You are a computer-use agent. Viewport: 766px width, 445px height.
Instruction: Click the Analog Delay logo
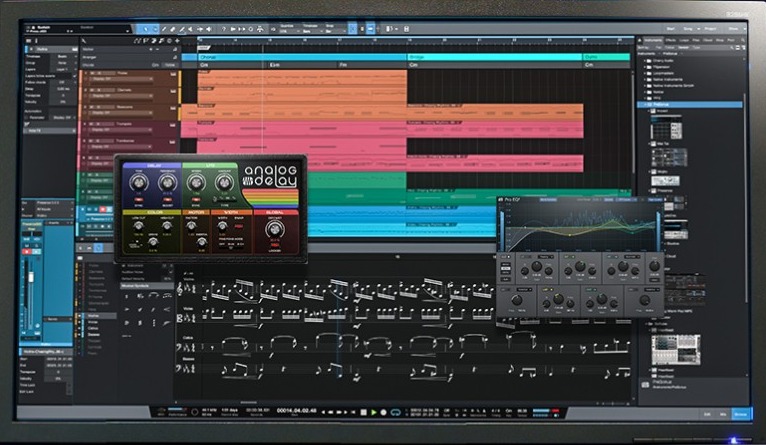(270, 178)
